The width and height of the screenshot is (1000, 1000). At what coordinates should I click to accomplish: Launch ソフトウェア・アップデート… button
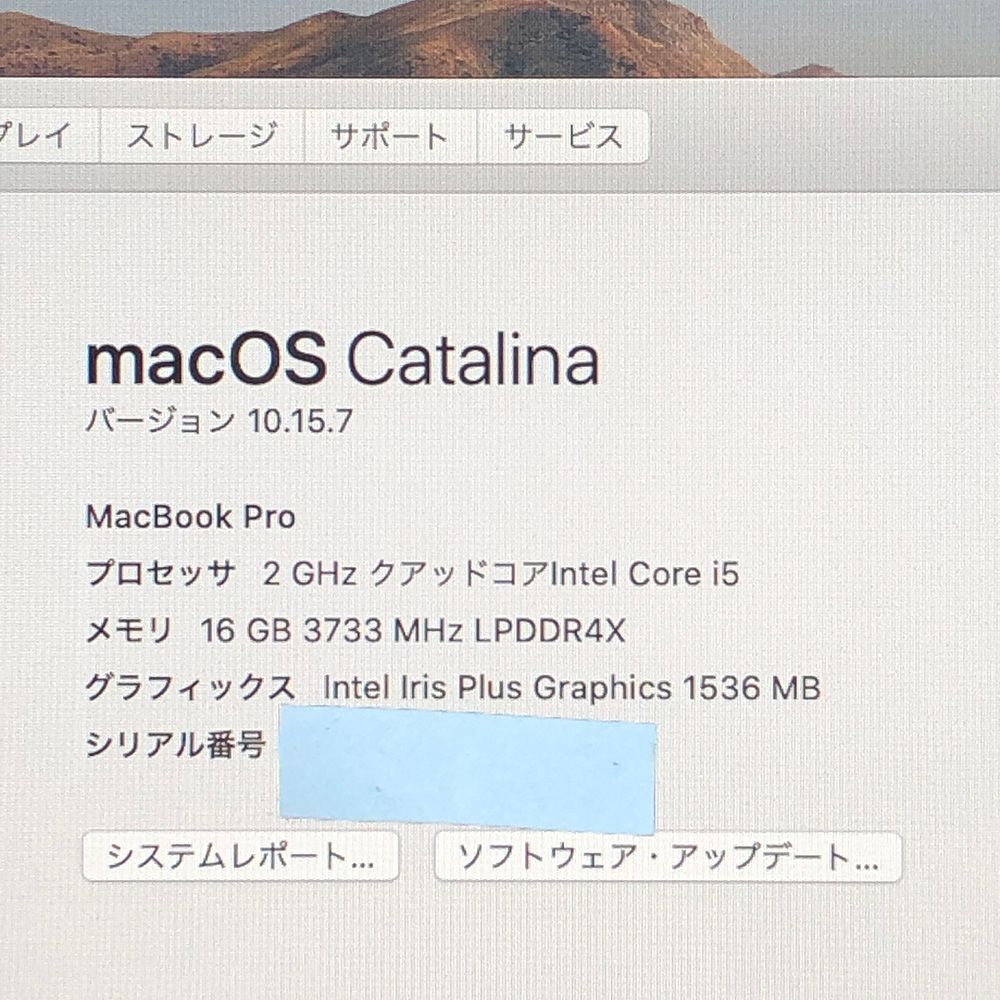click(x=668, y=857)
